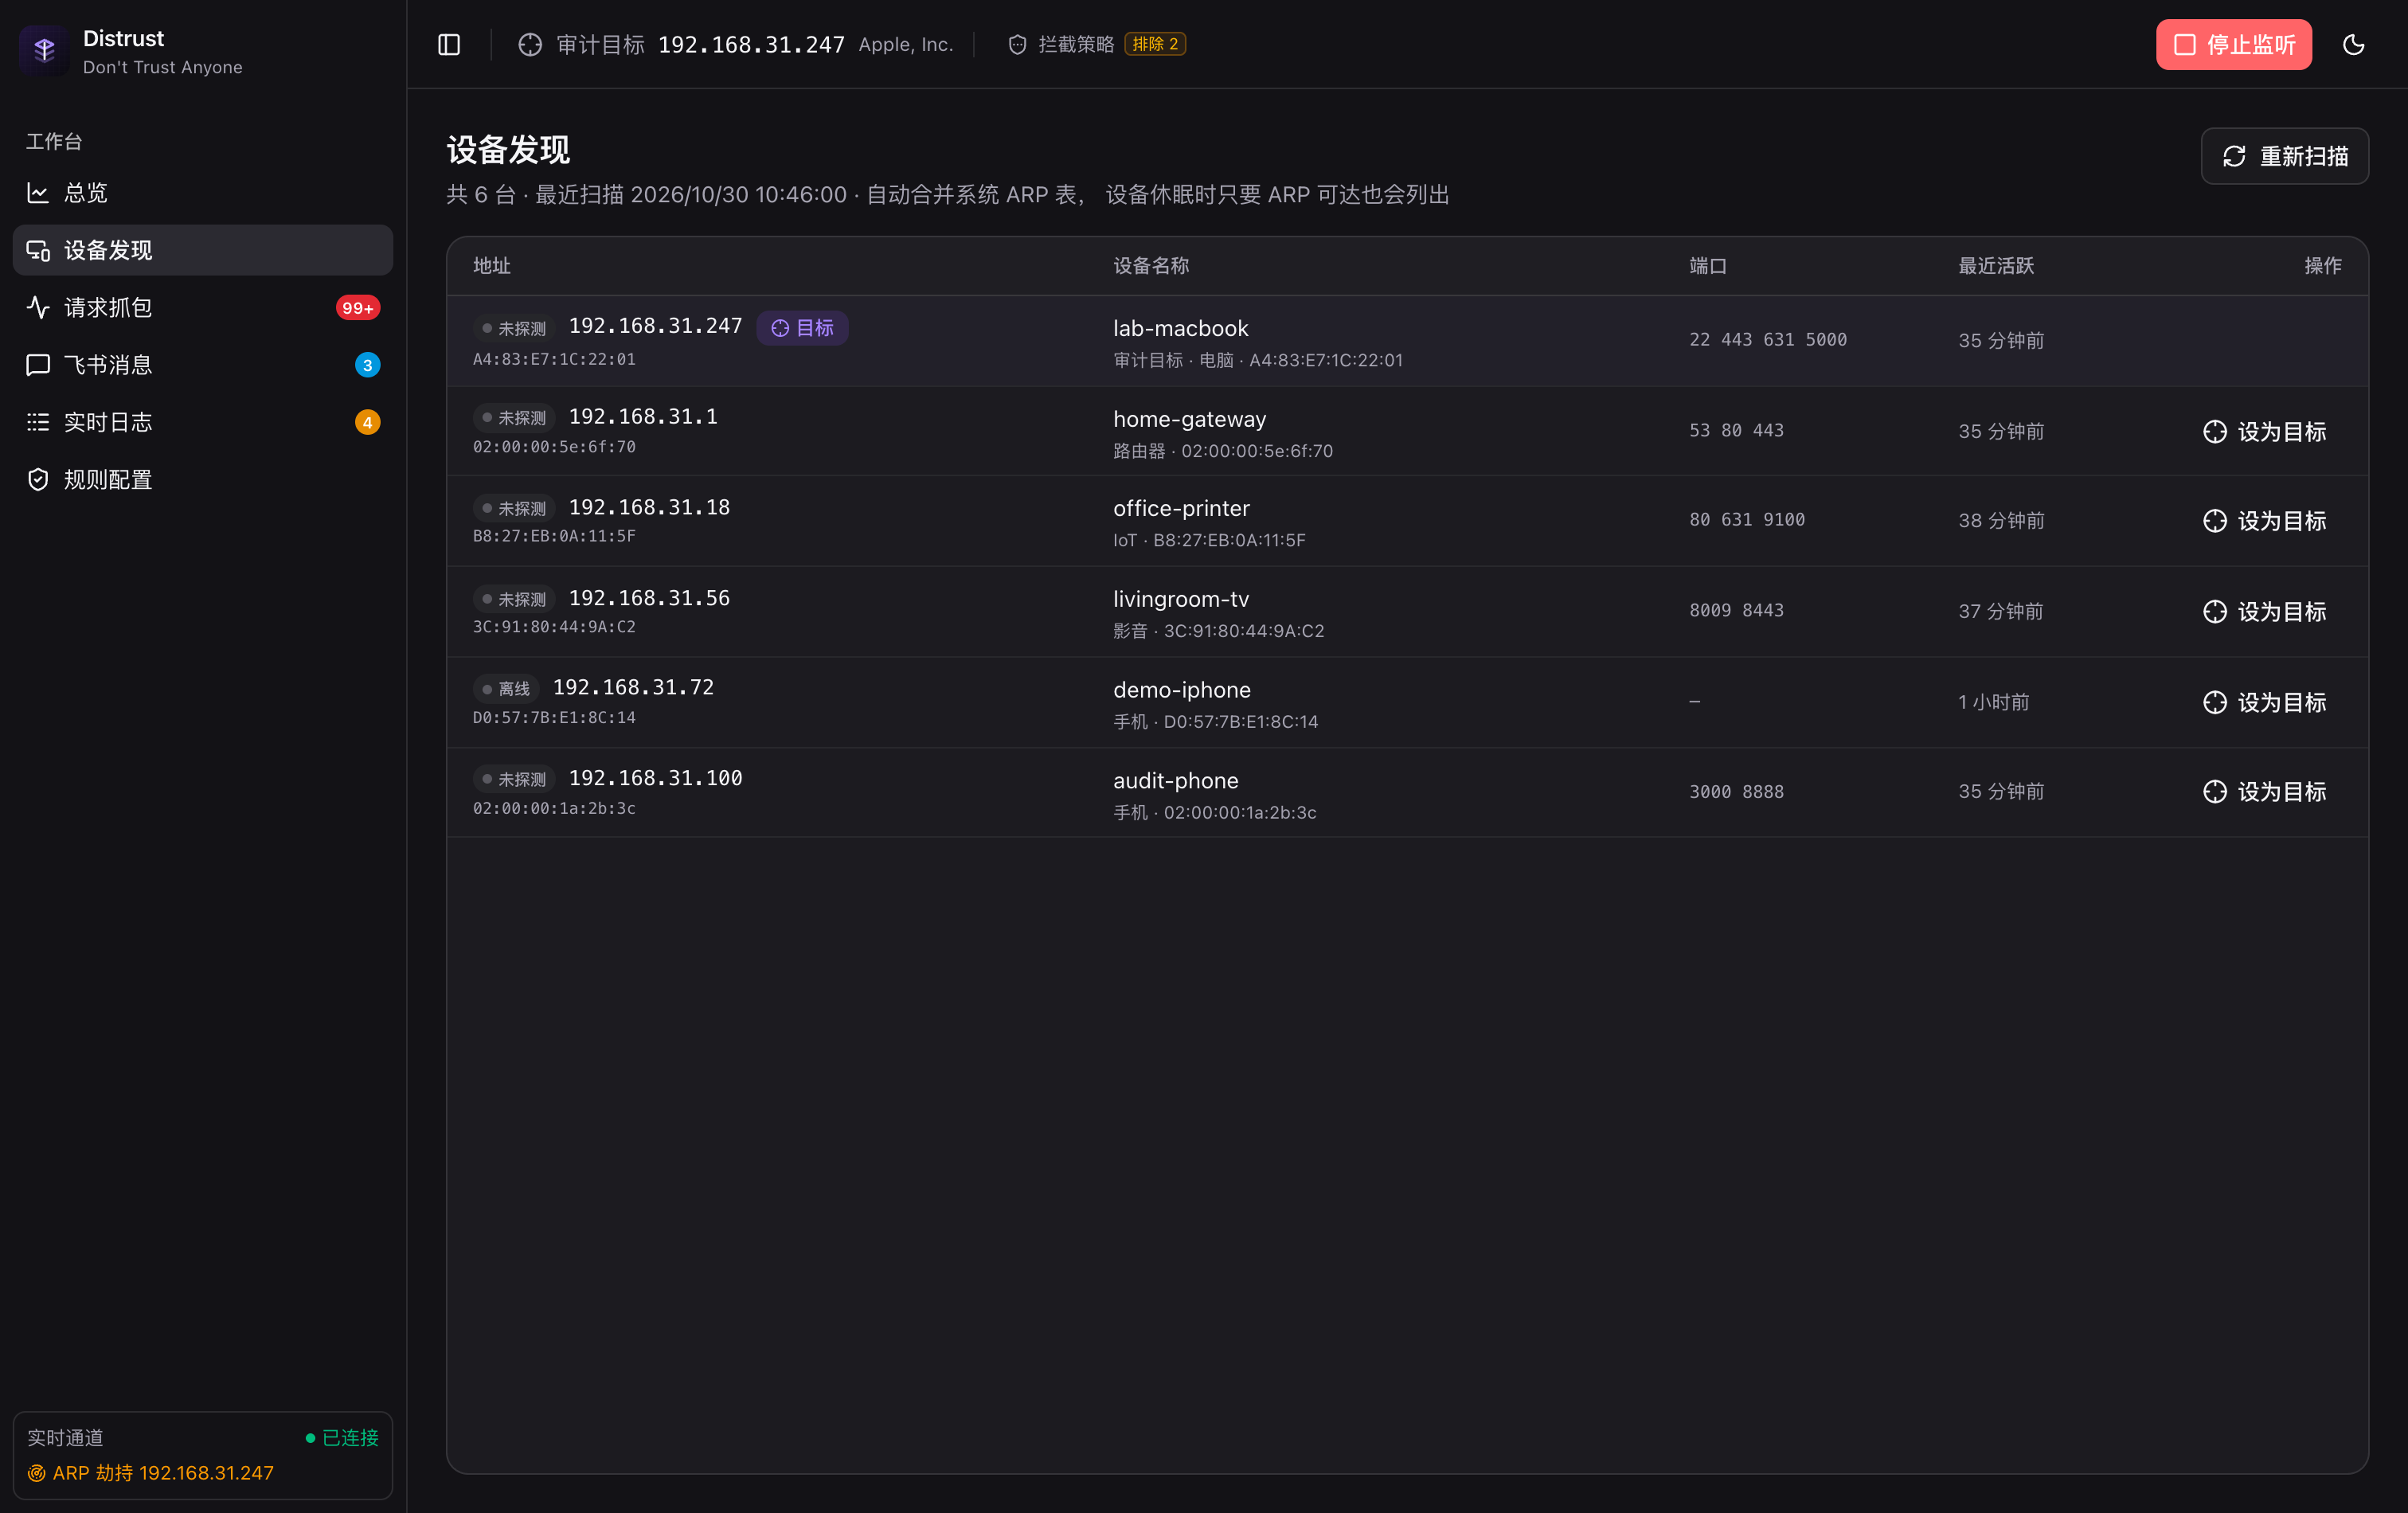Viewport: 2408px width, 1513px height.
Task: Click the 重新扫描 button
Action: coord(2284,156)
